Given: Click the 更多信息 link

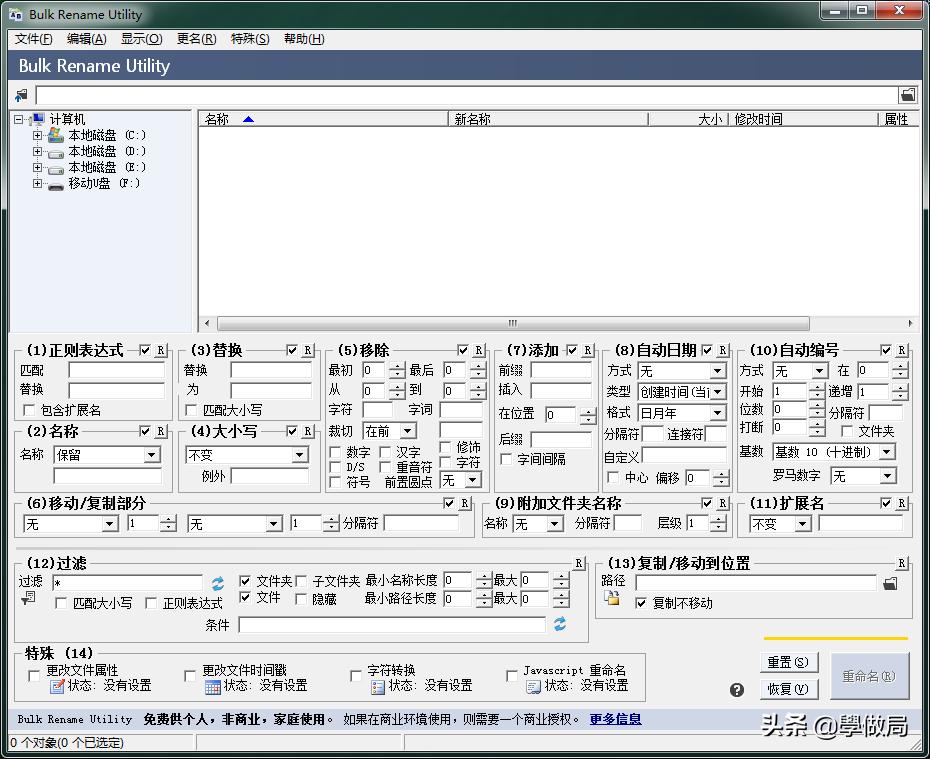Looking at the screenshot, I should tap(615, 719).
